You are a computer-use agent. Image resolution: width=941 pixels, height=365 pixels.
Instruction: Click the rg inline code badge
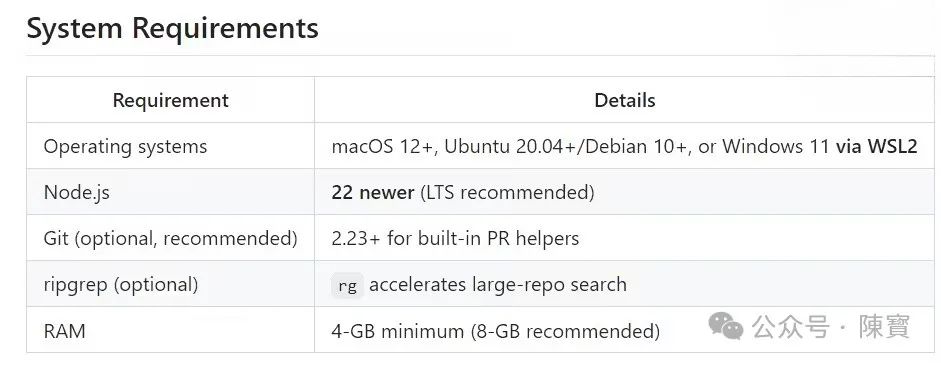(347, 285)
